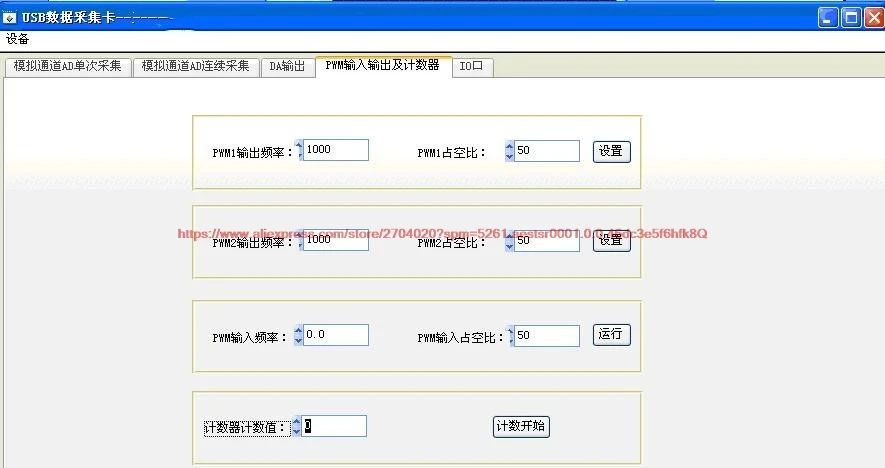Switch to 模拟通道AD连续采集 tab

tap(196, 67)
